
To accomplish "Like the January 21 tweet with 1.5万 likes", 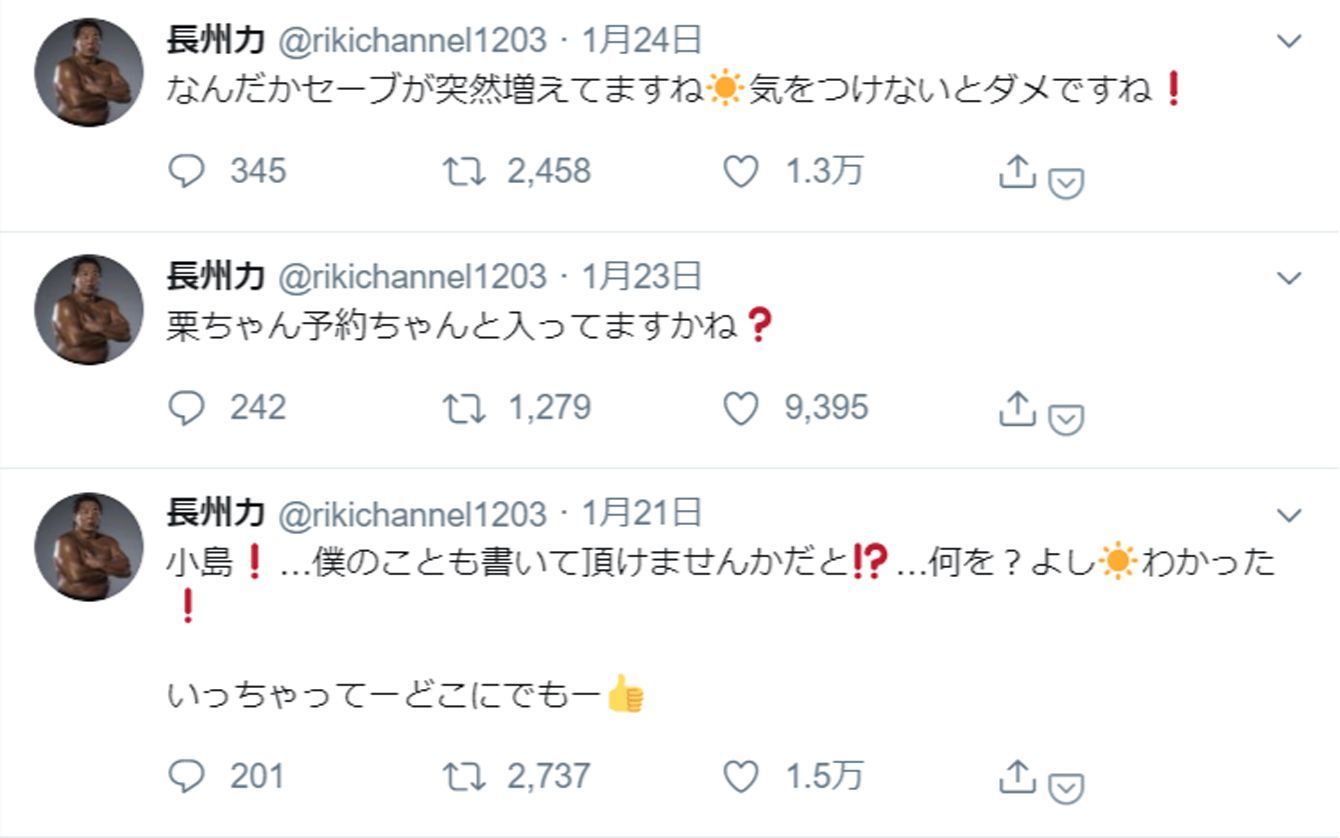I will click(x=740, y=776).
